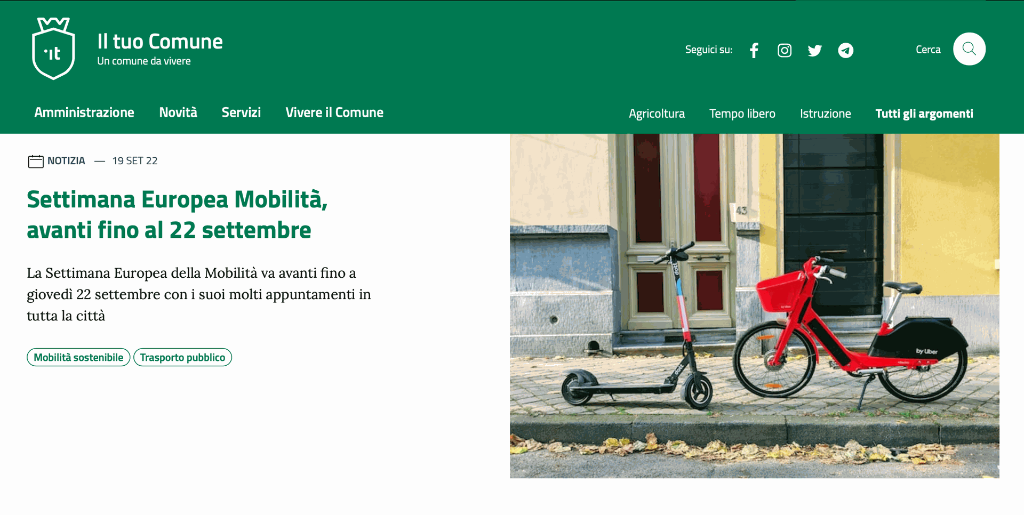Open the Istruzione topic link
Screen dimensions: 1024x515
click(x=825, y=114)
